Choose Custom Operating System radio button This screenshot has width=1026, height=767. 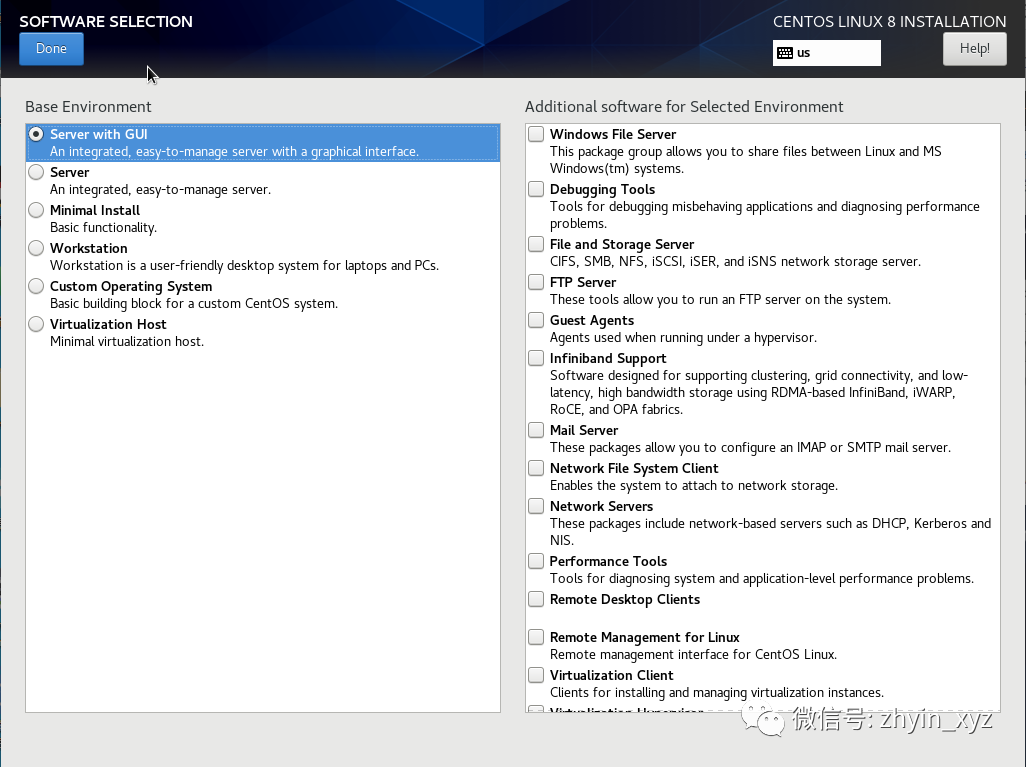point(36,286)
